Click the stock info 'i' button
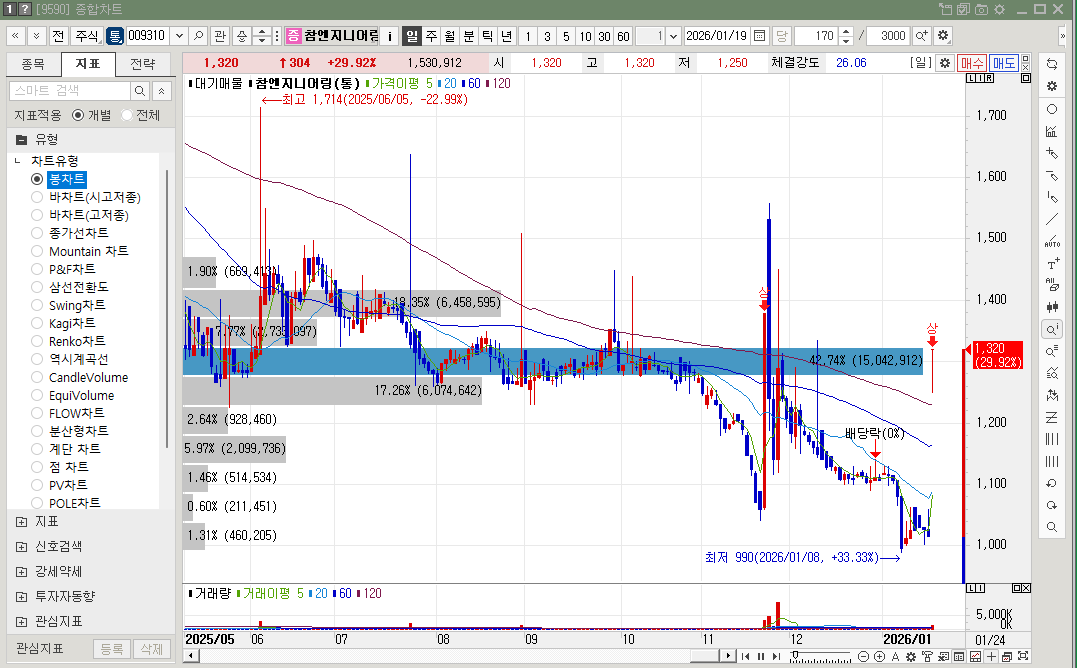Viewport: 1077px width, 668px height. [x=389, y=36]
